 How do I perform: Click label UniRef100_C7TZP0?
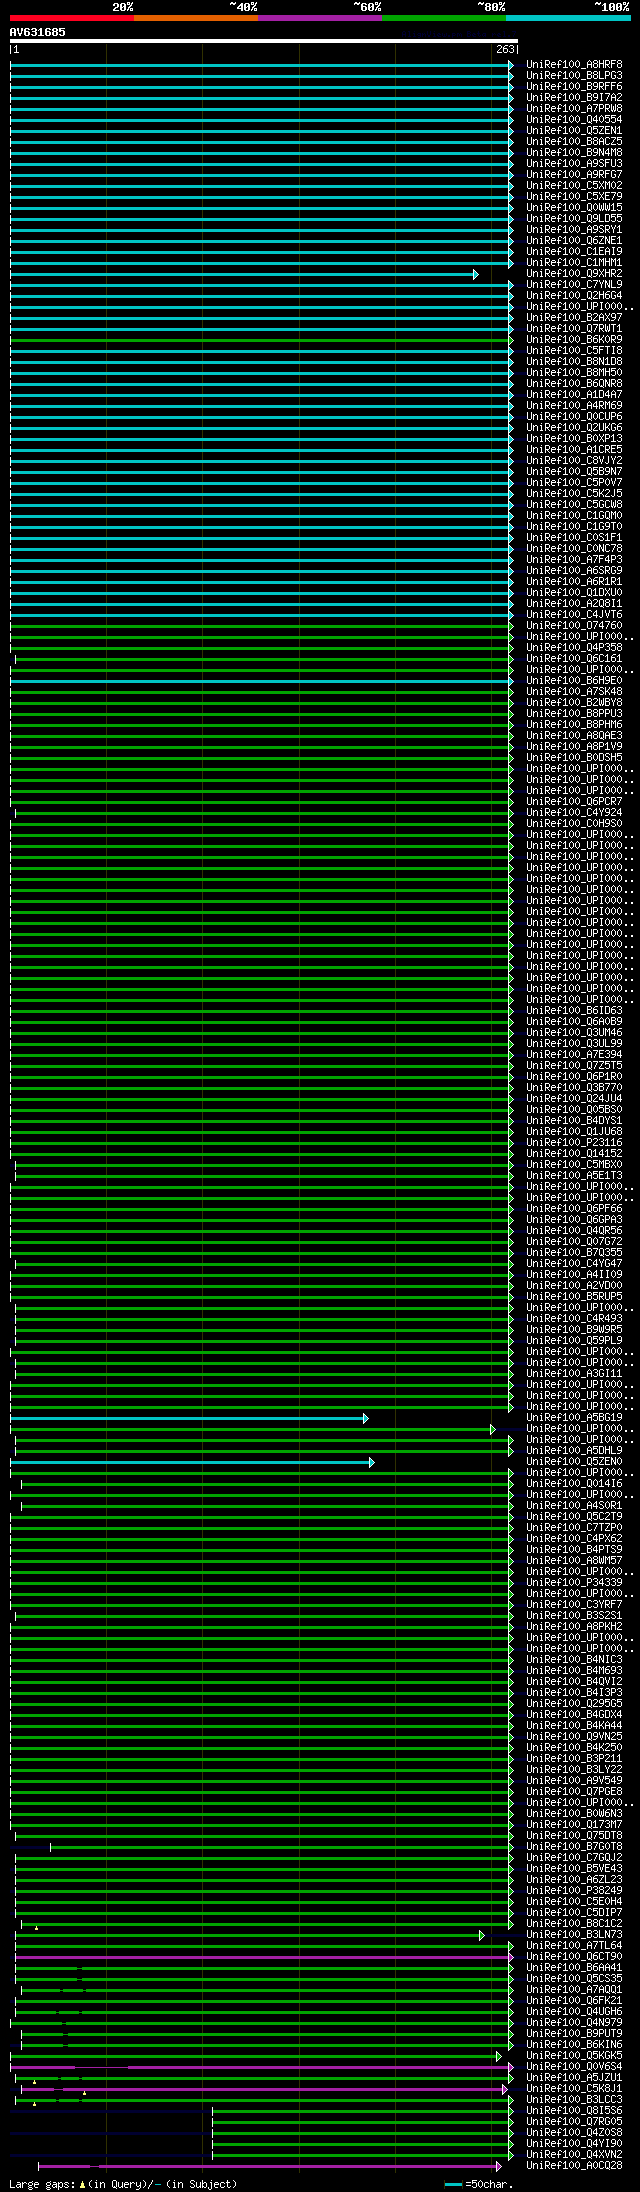click(x=574, y=1528)
